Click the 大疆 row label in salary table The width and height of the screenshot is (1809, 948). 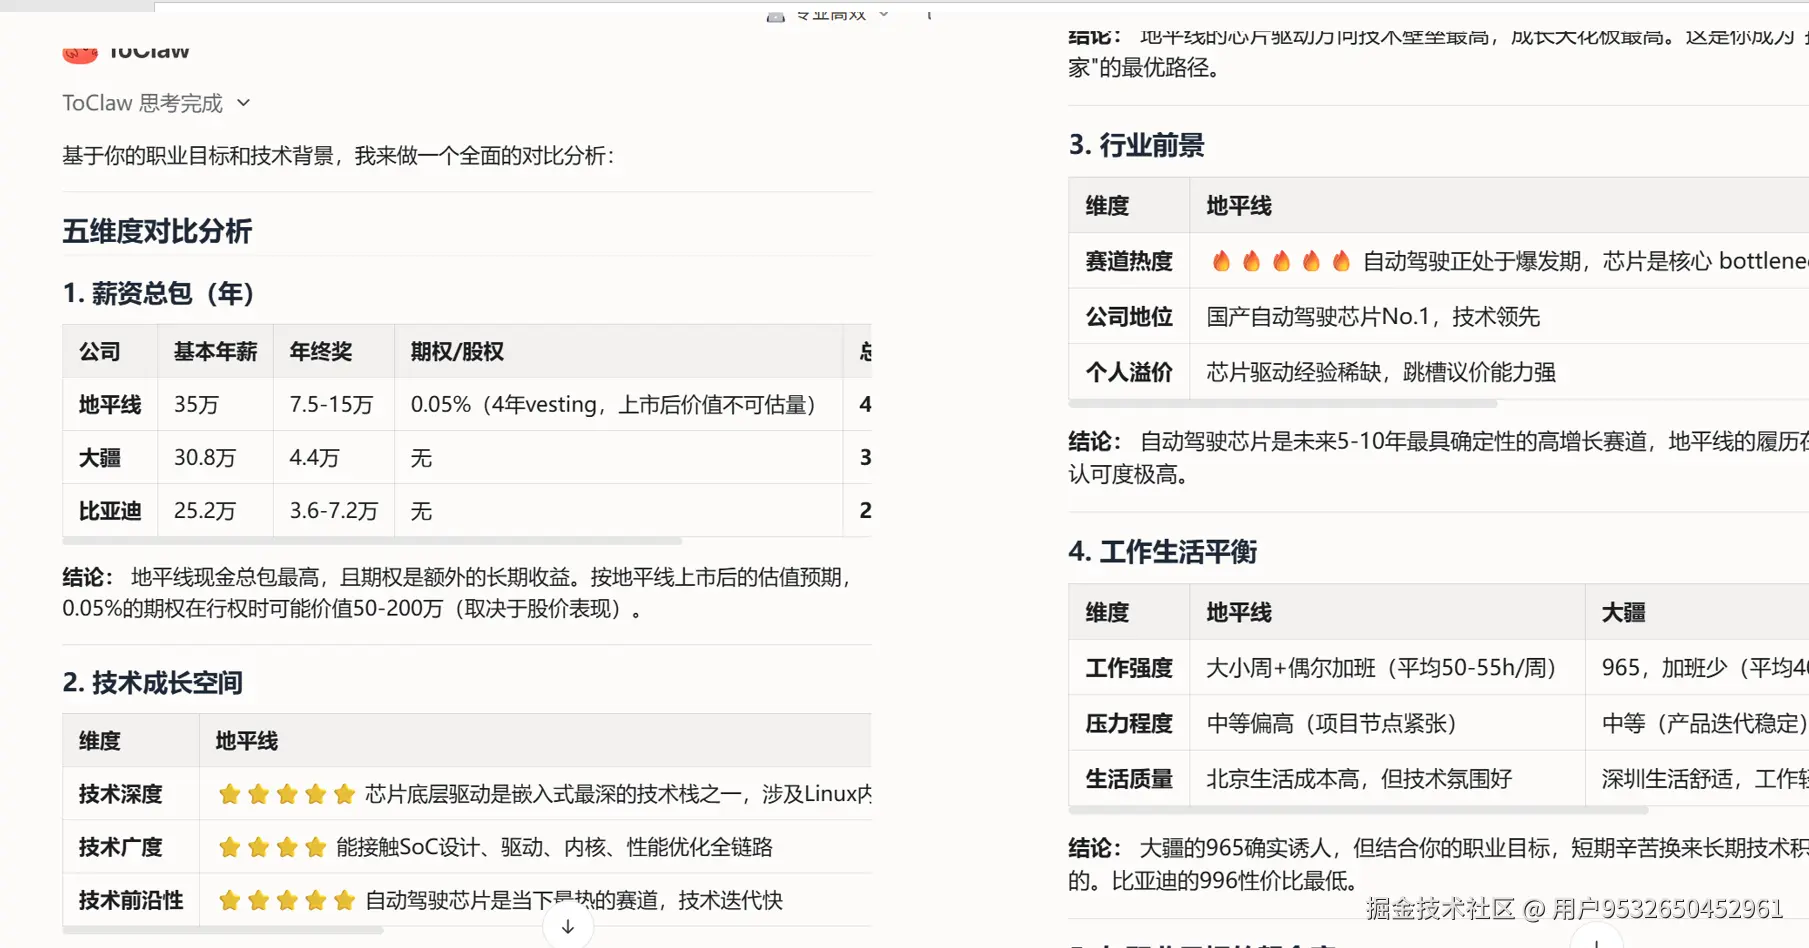(100, 458)
